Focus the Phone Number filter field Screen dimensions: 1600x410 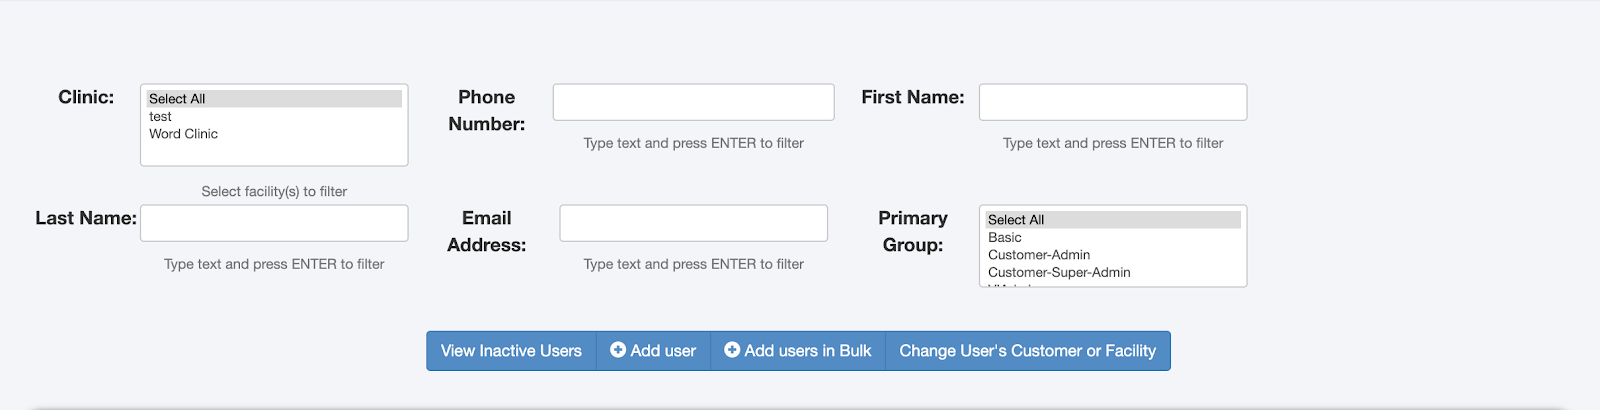point(693,102)
